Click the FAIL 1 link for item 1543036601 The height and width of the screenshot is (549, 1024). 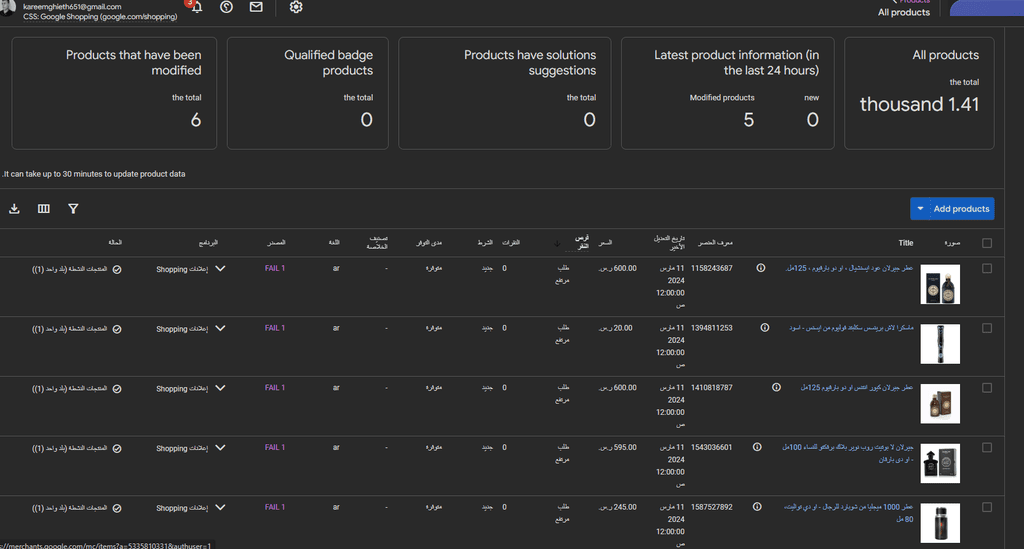pos(275,447)
